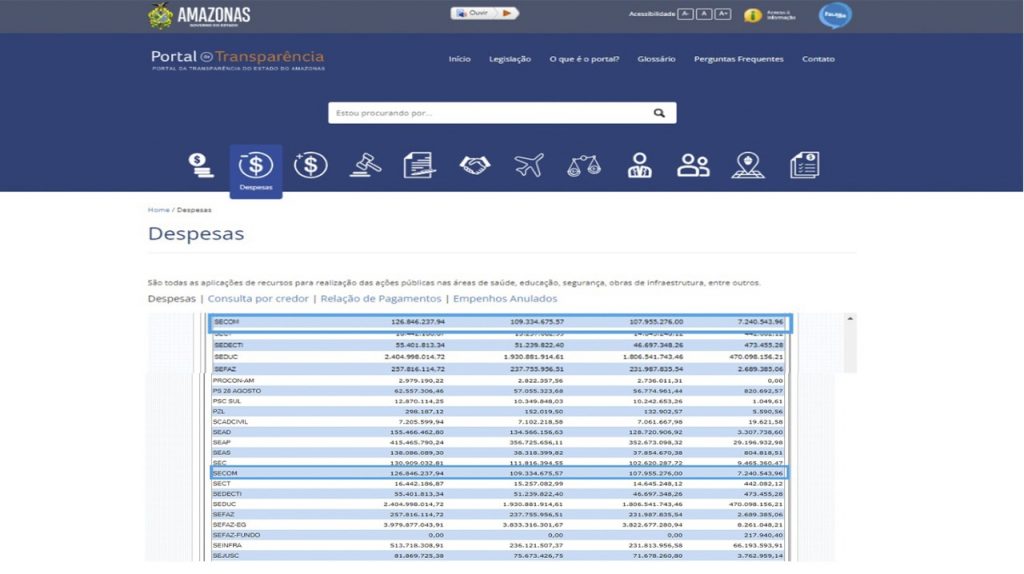Increase font size with A+ button

[723, 14]
